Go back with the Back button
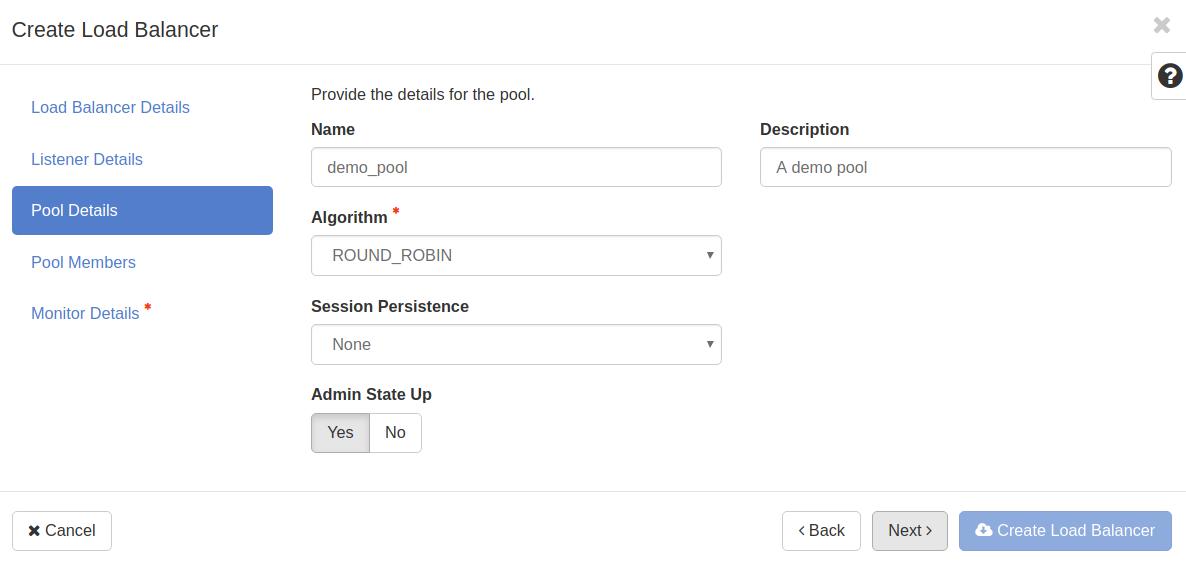The image size is (1186, 563). 821,531
